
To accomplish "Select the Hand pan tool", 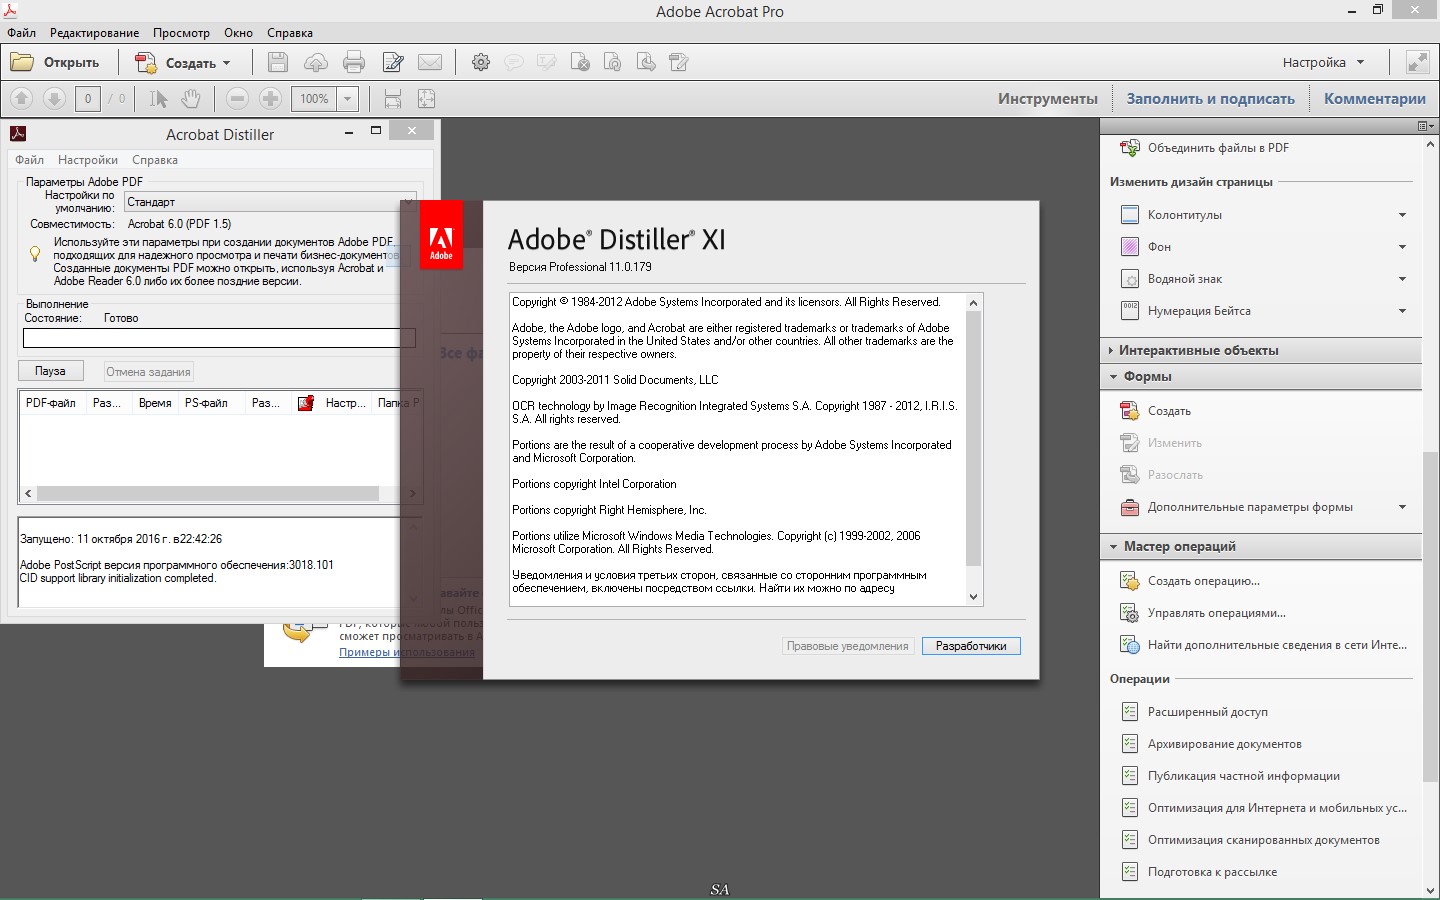I will [191, 98].
